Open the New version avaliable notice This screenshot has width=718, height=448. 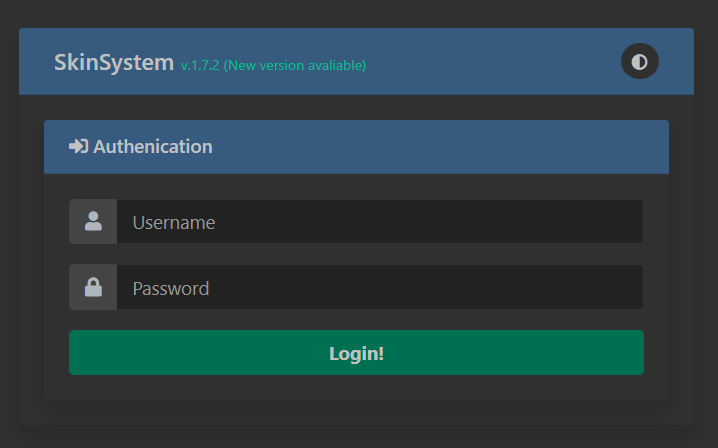click(x=294, y=66)
